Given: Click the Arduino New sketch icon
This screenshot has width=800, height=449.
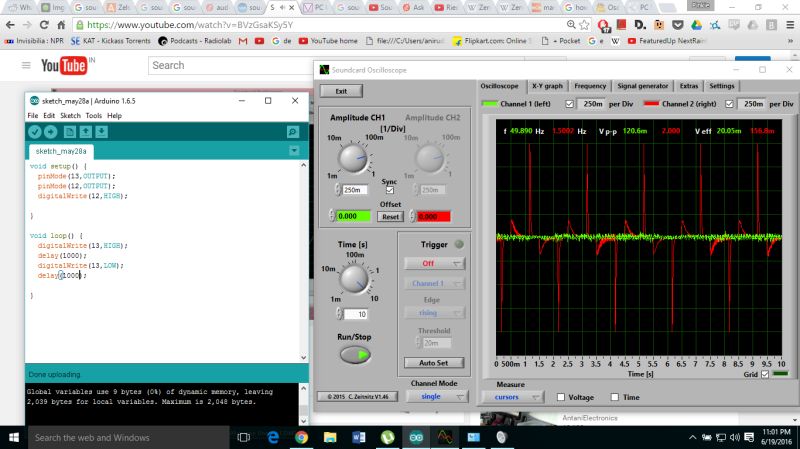Looking at the screenshot, I should coord(69,132).
